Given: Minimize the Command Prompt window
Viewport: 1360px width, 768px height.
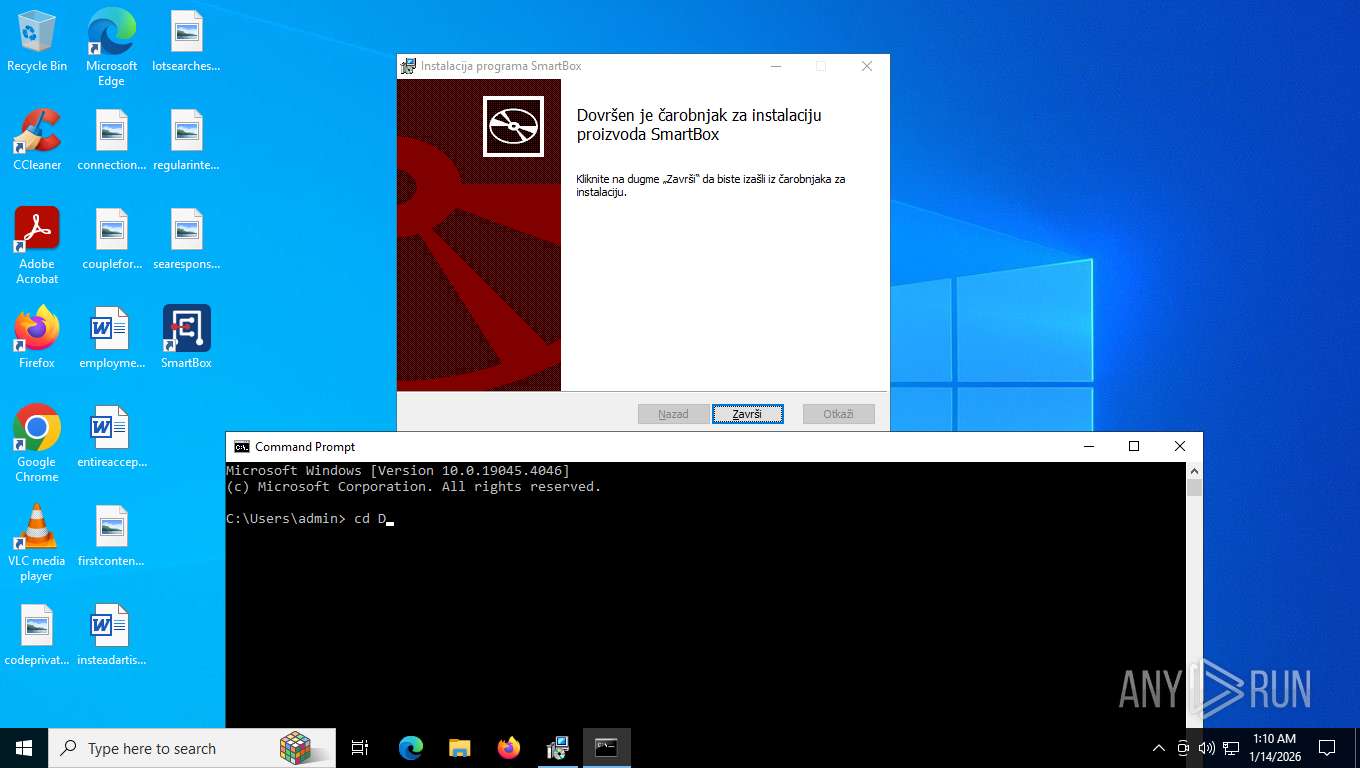Looking at the screenshot, I should click(1088, 447).
